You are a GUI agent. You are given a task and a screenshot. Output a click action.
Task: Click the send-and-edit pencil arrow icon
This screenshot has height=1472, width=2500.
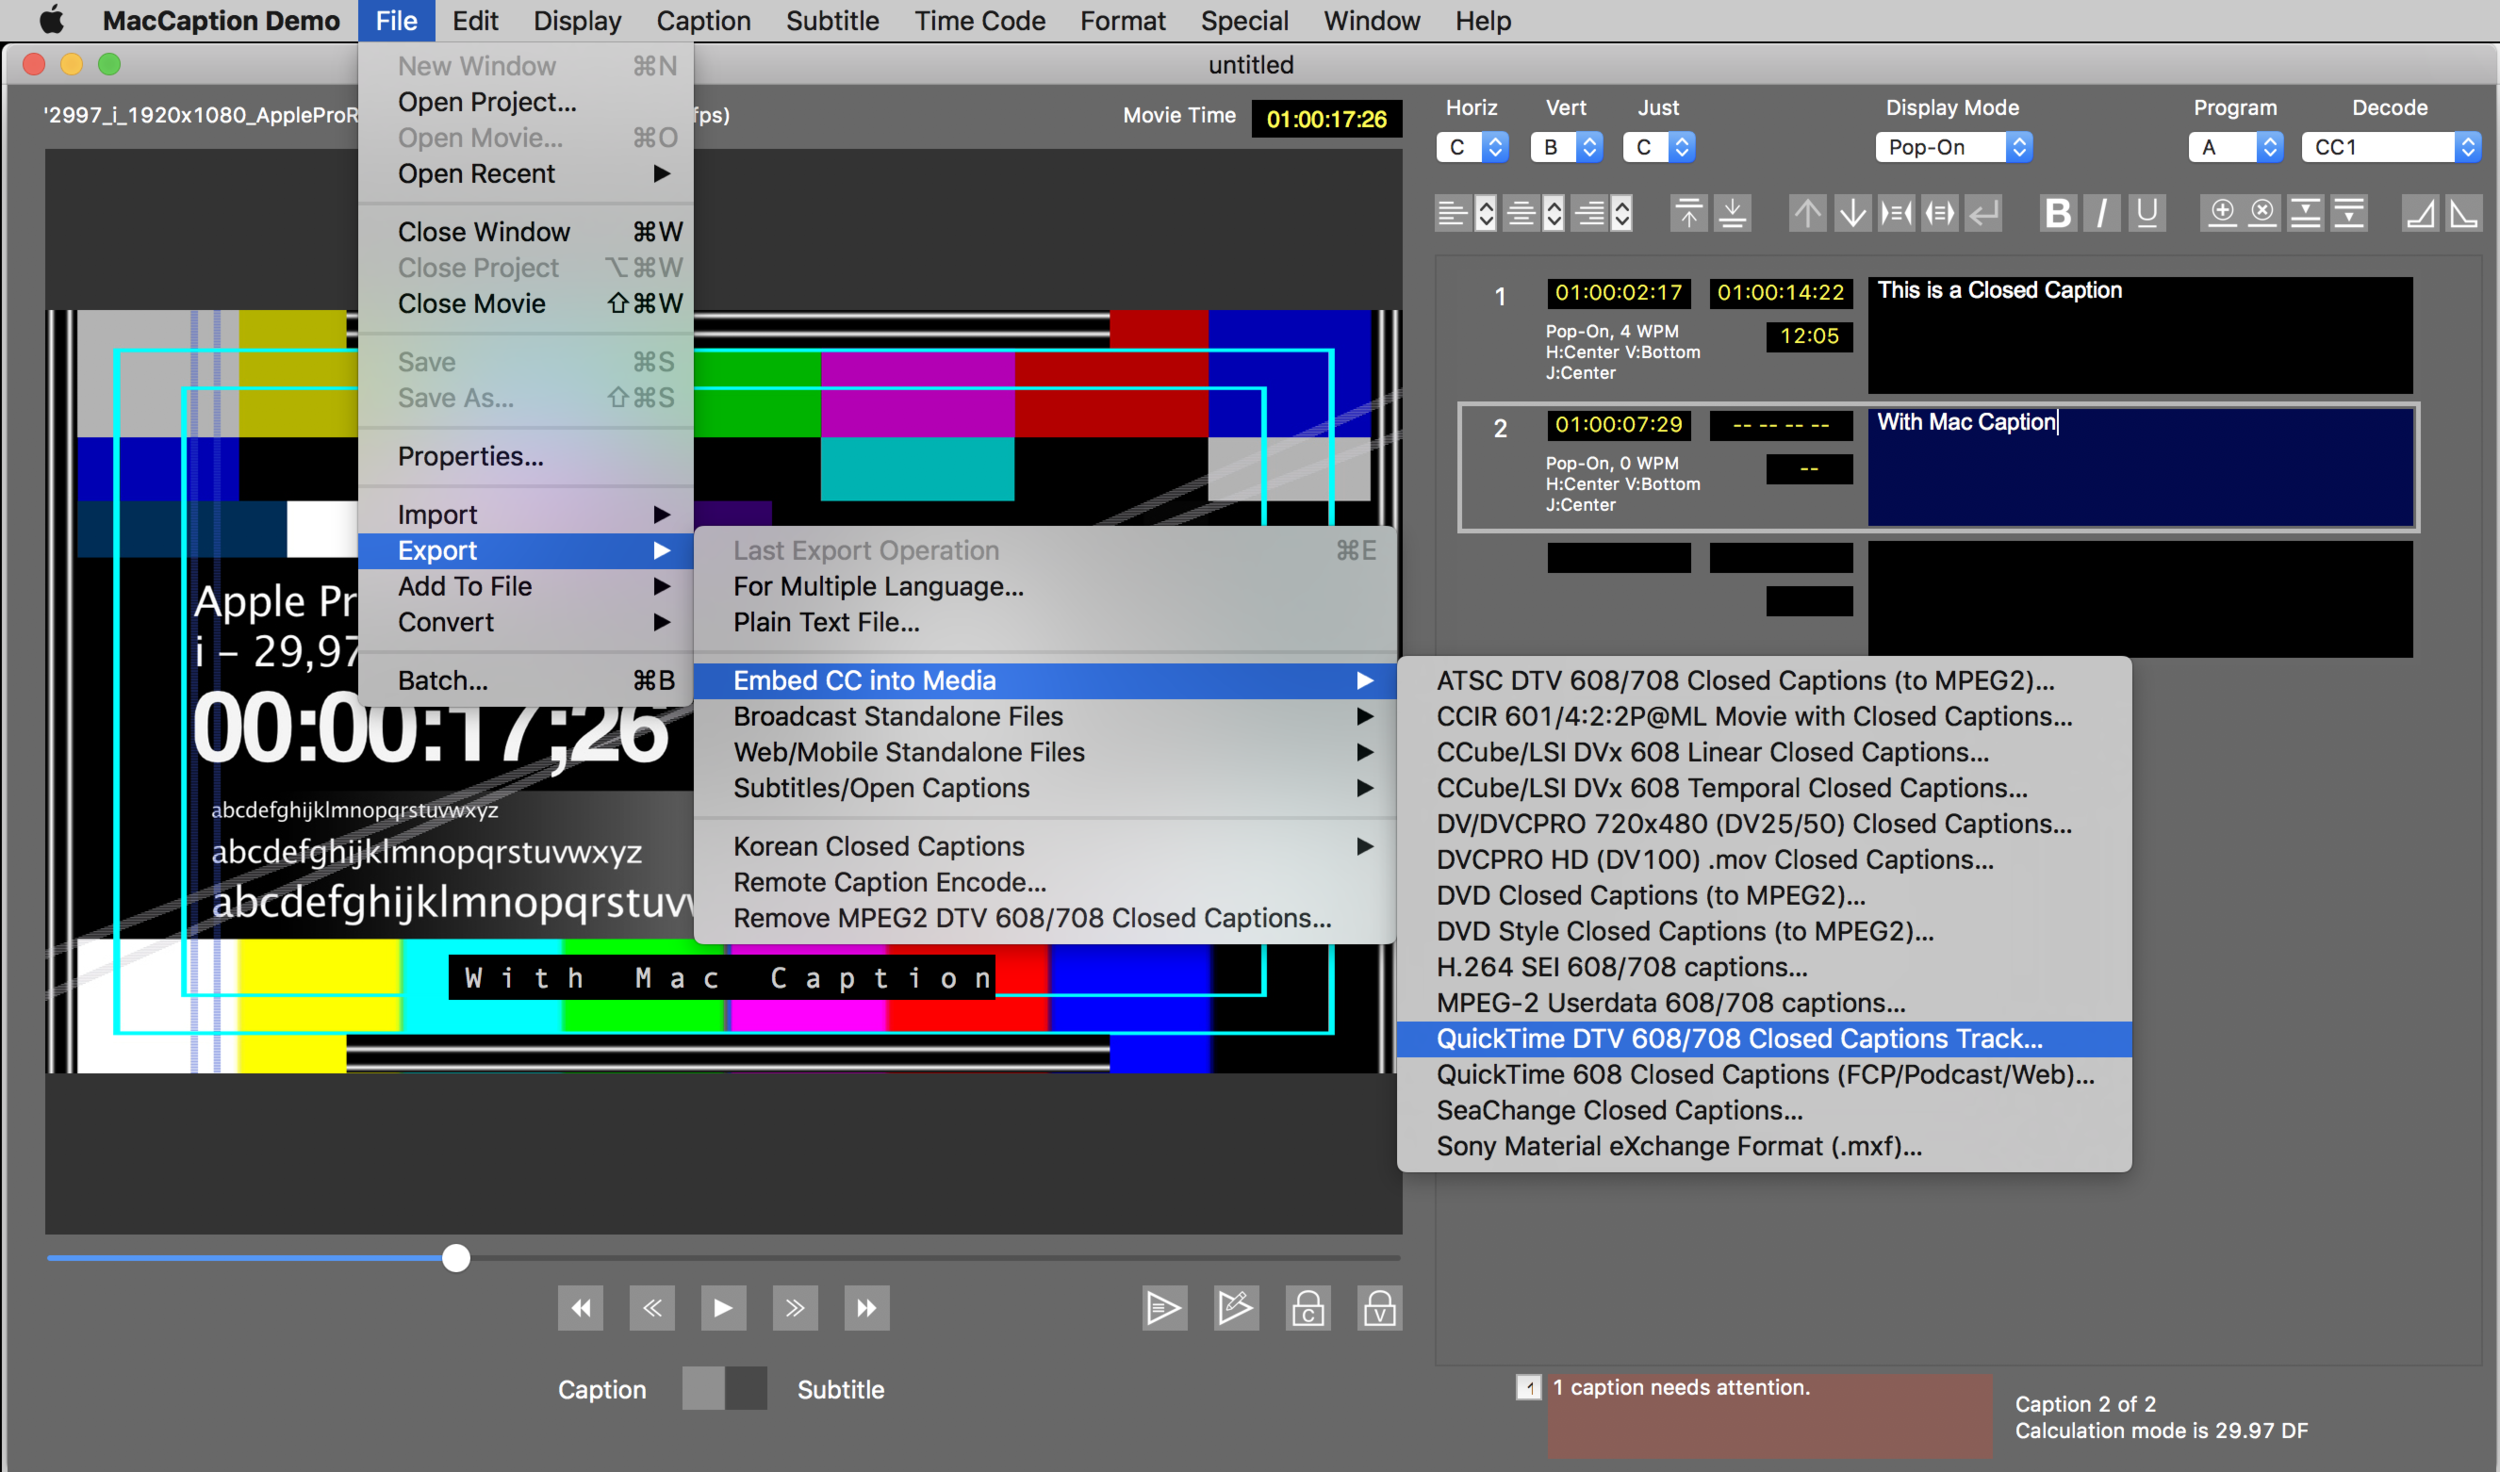click(1236, 1308)
